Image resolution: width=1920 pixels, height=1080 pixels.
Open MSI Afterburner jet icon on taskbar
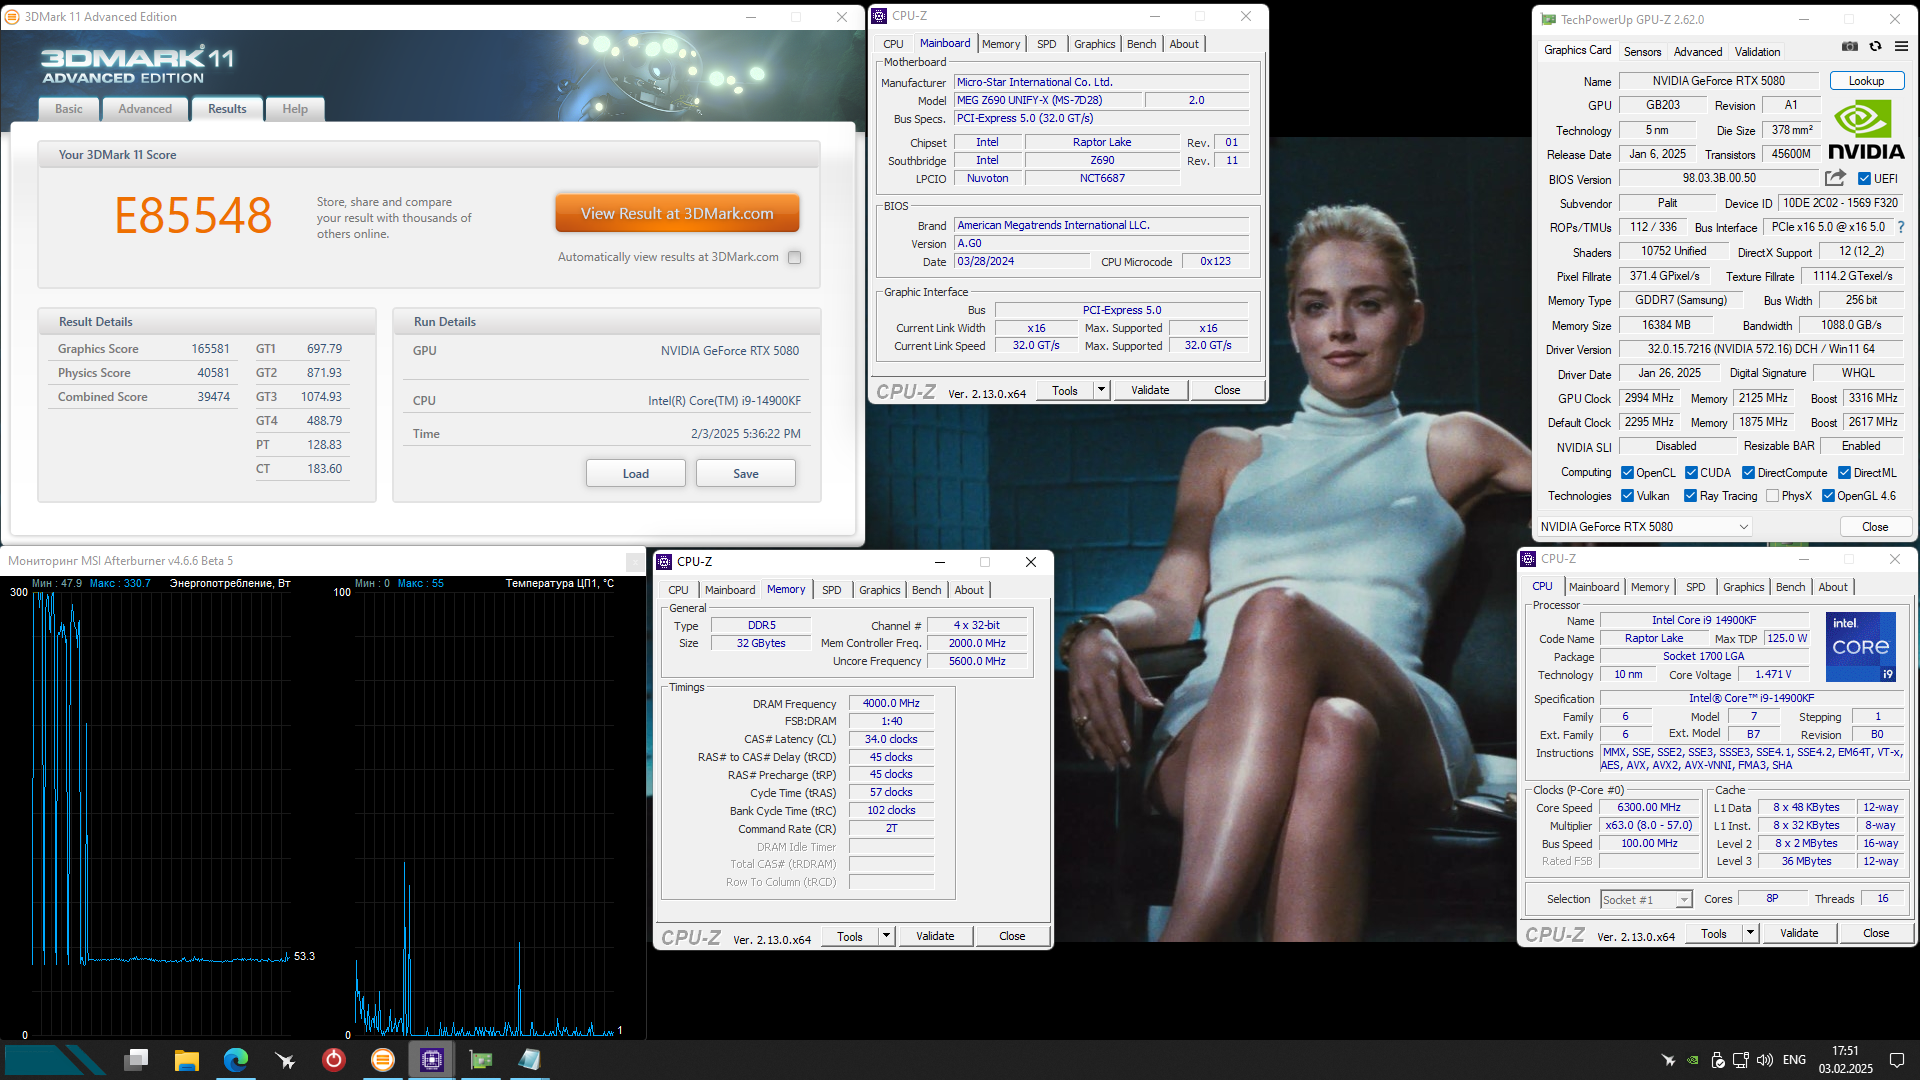[285, 1060]
